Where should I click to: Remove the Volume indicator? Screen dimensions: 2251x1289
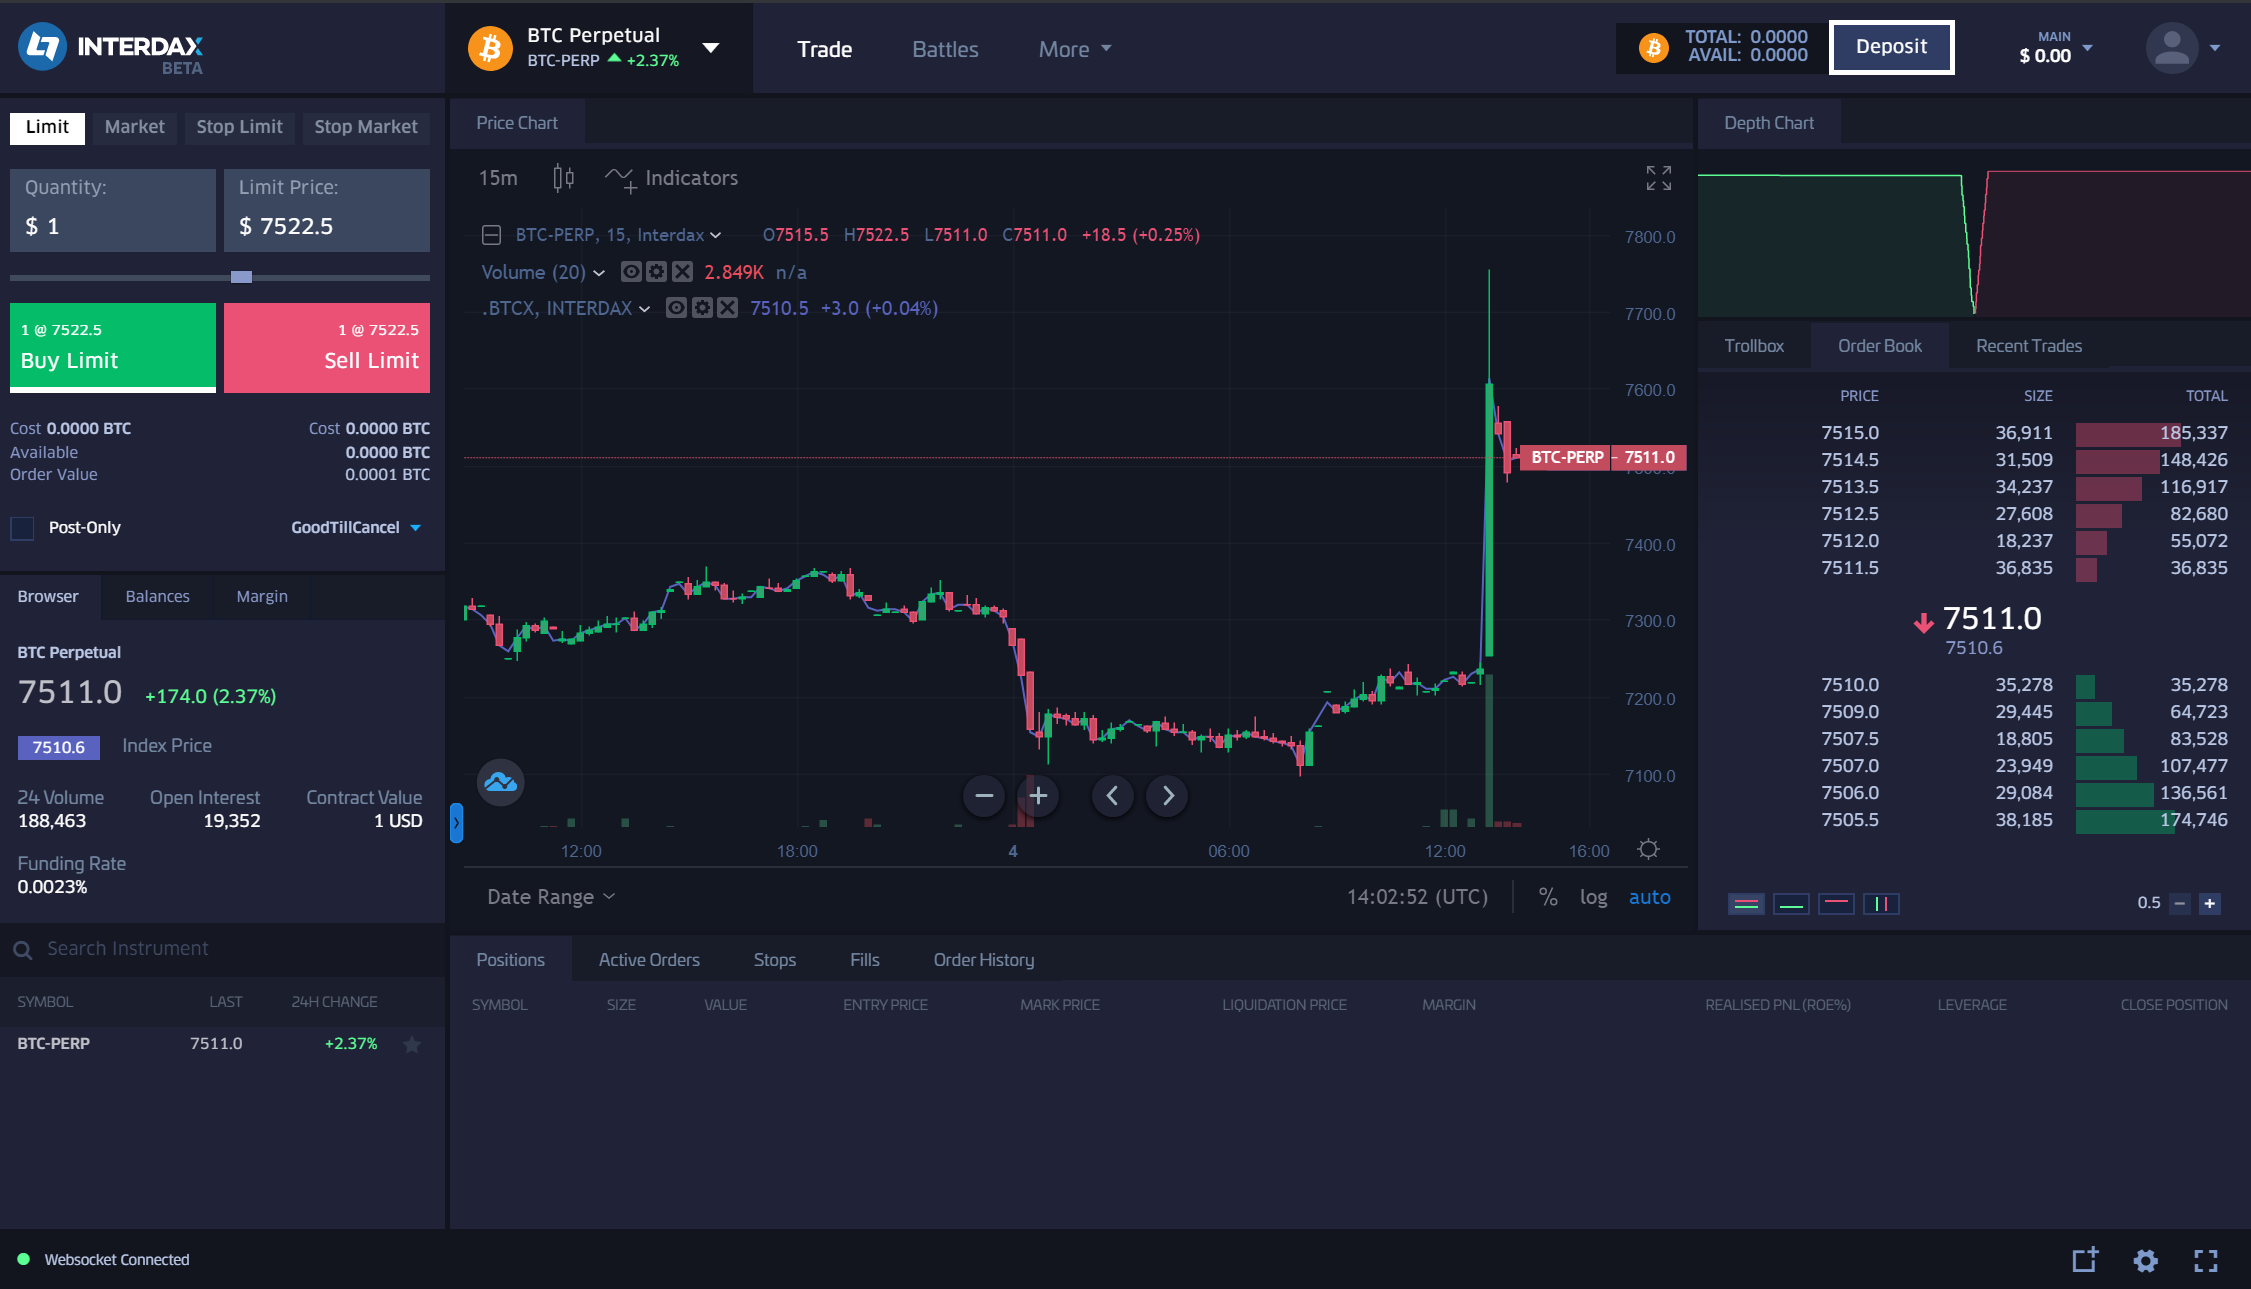682,272
